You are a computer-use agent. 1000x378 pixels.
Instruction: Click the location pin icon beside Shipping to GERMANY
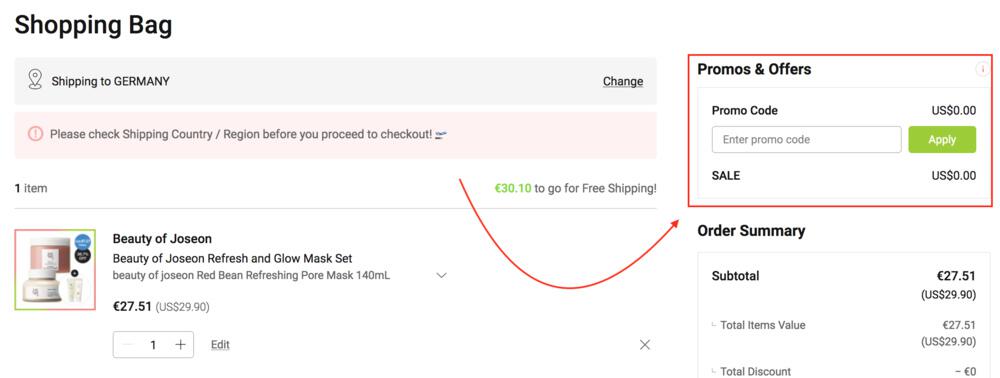click(x=35, y=80)
